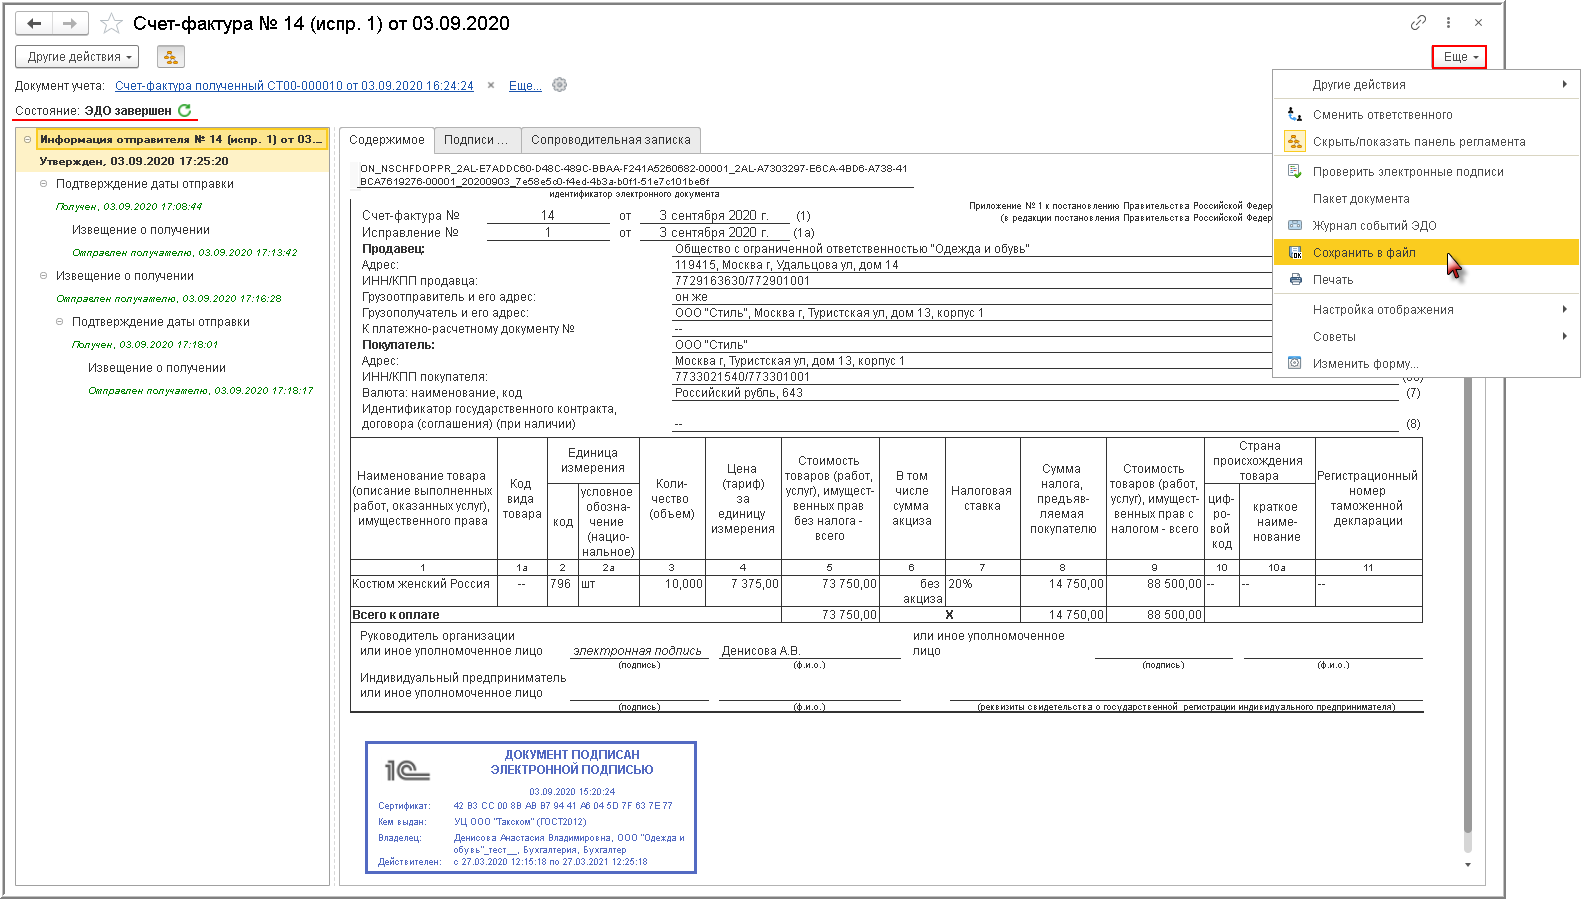Choose Сменить ответственного from the menu

(x=1426, y=115)
